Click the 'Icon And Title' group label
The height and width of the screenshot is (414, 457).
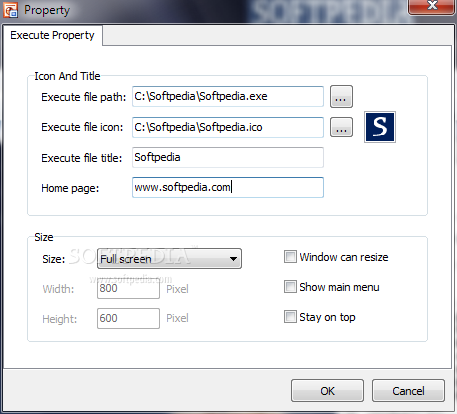[x=67, y=76]
